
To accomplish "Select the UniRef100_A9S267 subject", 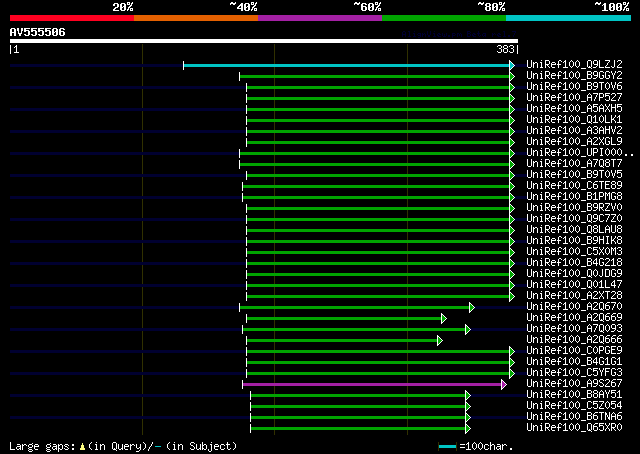I will tap(574, 384).
